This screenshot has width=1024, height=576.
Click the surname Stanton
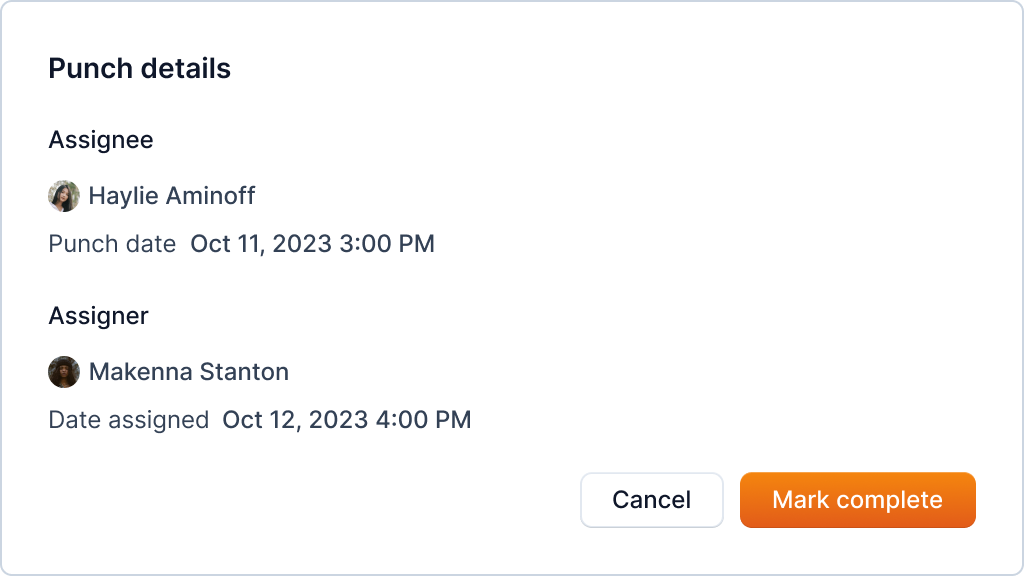tap(243, 372)
